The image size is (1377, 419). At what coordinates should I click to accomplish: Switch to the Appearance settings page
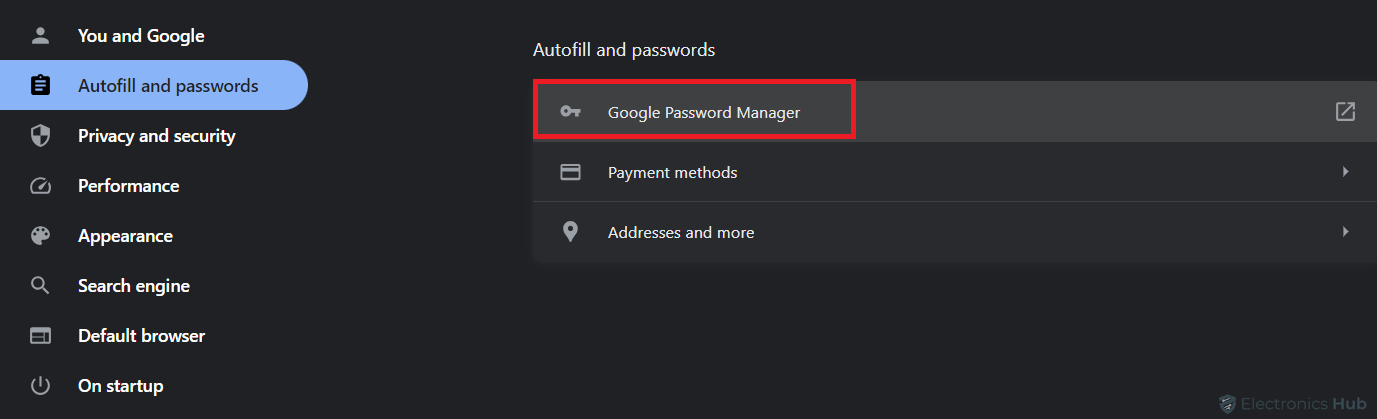click(154, 236)
